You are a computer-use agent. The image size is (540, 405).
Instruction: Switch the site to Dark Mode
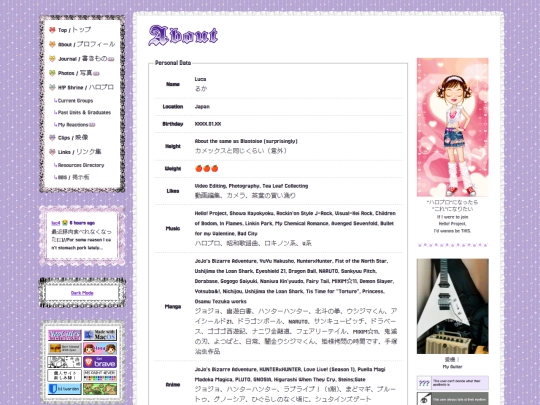(x=82, y=293)
